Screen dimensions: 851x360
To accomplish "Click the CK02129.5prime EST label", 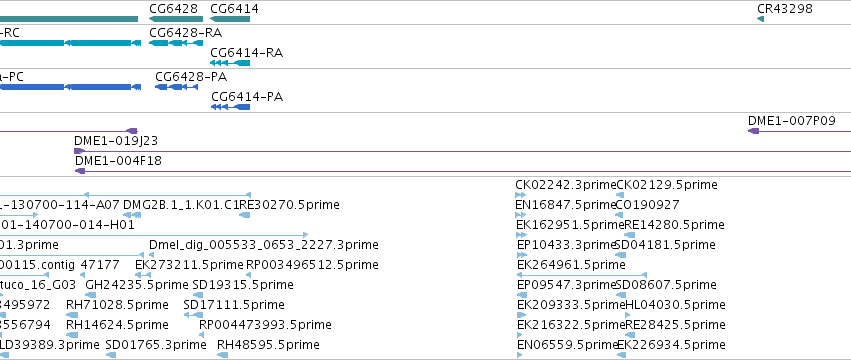I will [667, 185].
